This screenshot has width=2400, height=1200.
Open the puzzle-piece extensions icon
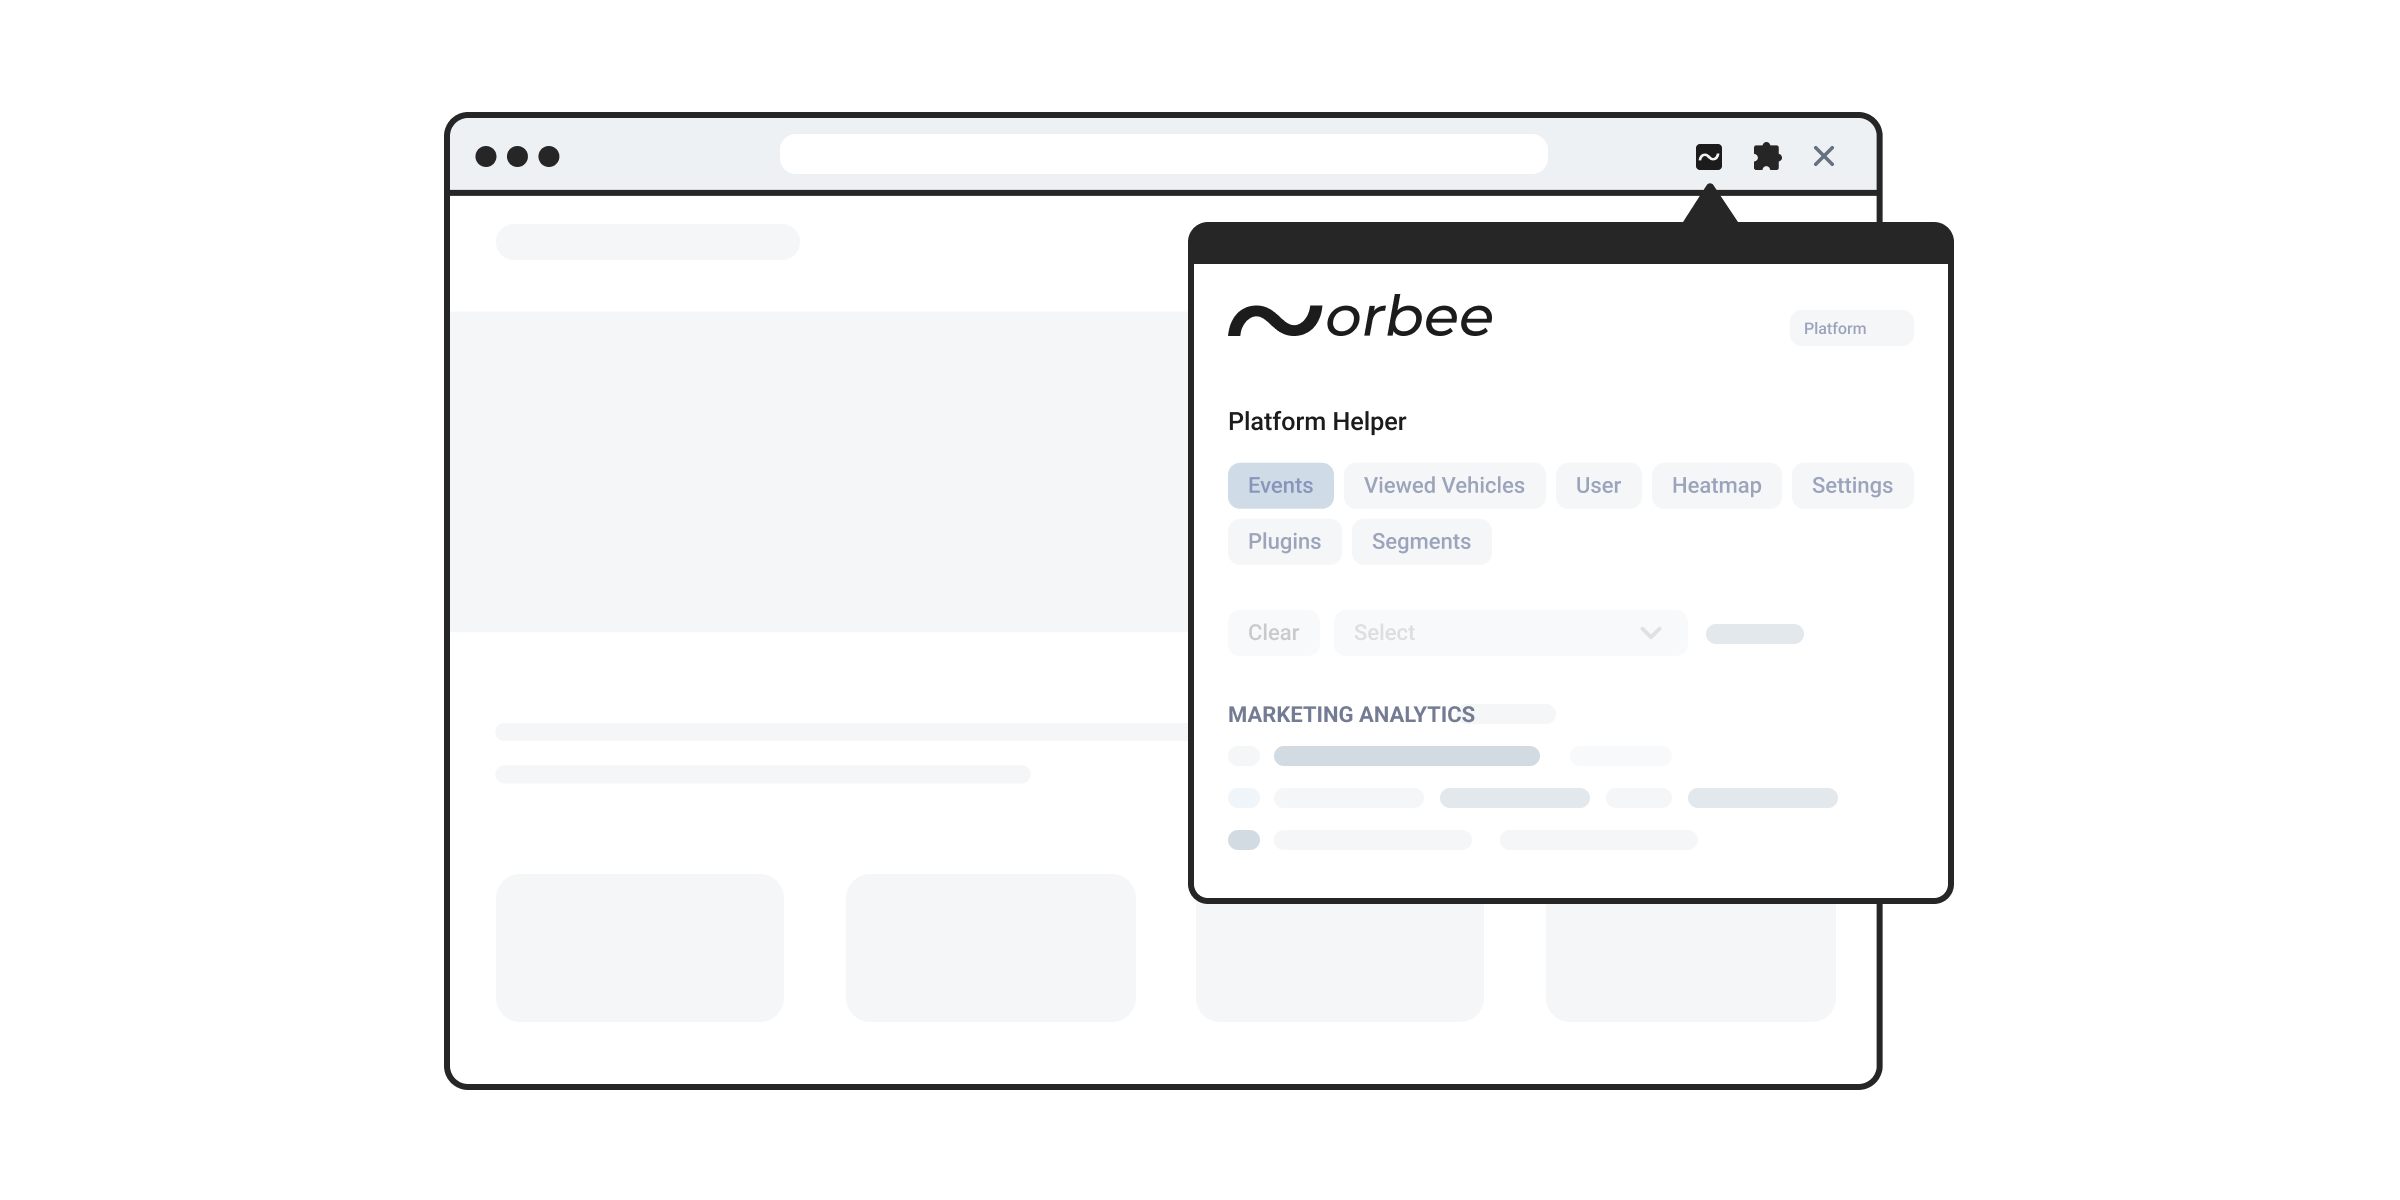(1767, 157)
